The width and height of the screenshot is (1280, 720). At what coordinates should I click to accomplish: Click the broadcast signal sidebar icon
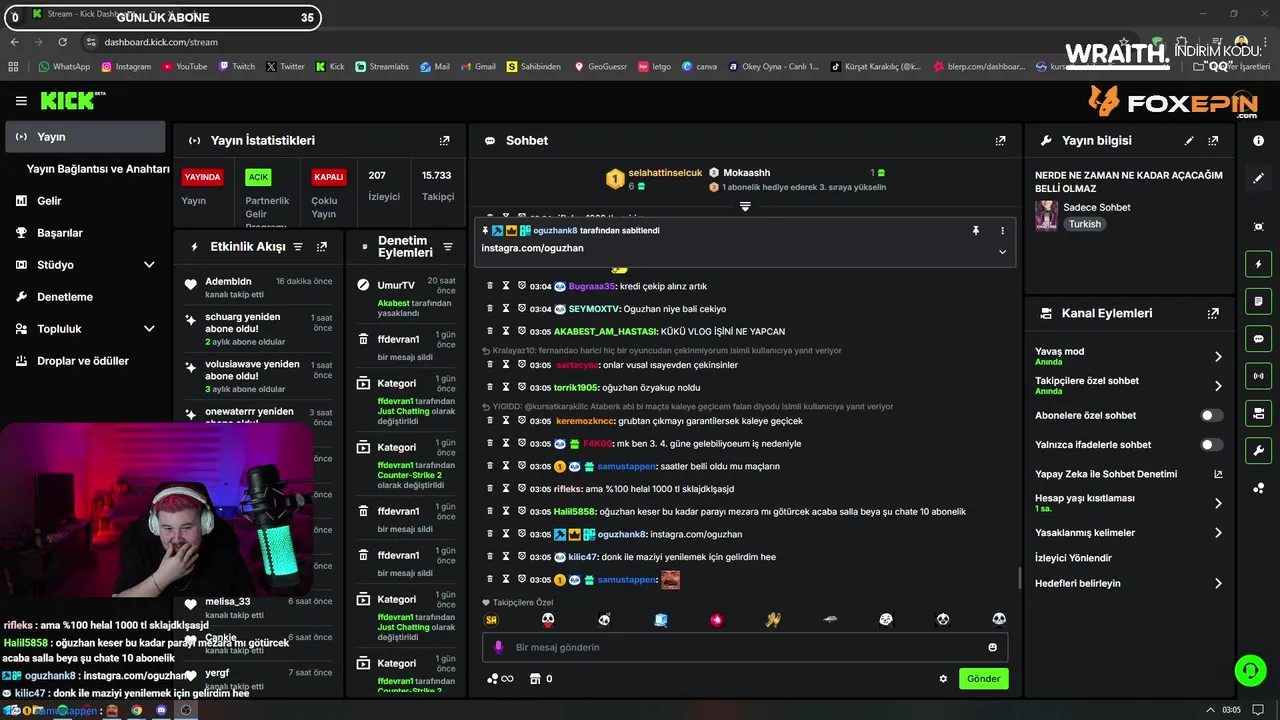pos(1258,376)
